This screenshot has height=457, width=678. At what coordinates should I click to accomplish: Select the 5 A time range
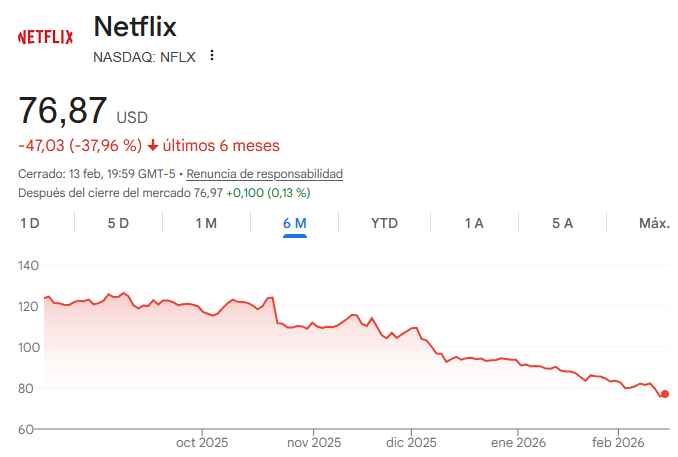[562, 223]
